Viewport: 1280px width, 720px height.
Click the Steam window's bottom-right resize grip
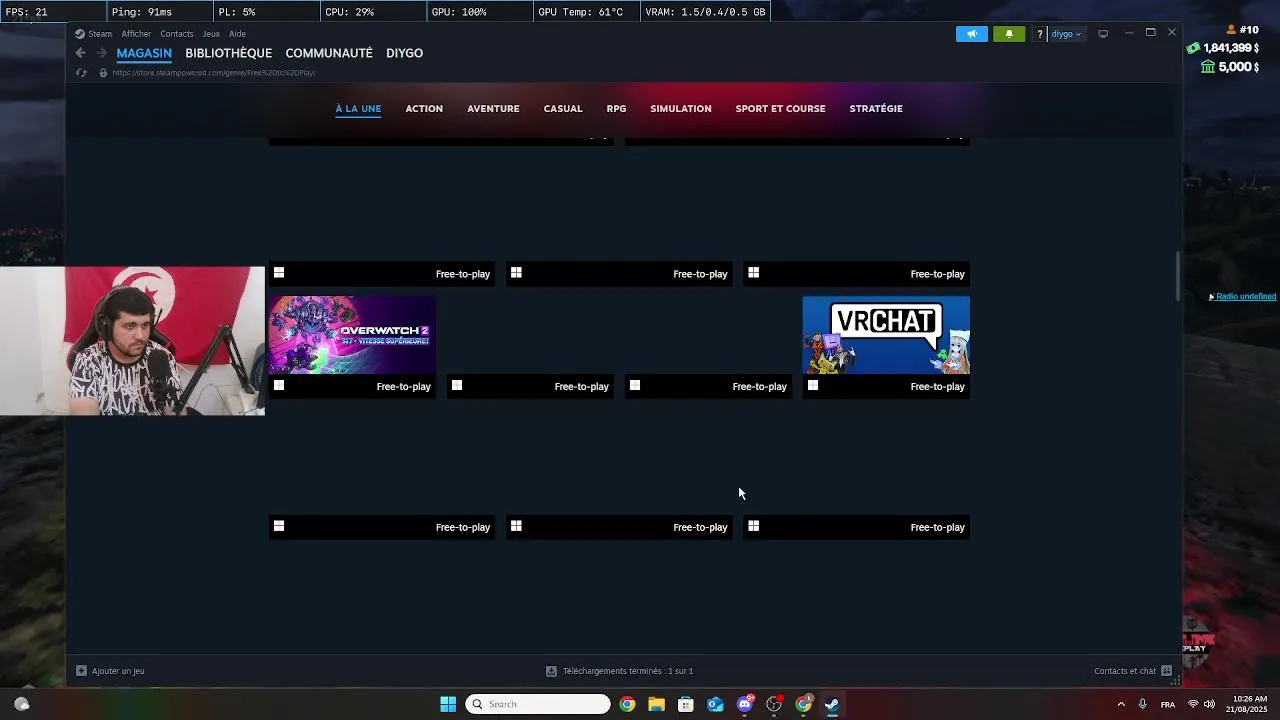(x=1176, y=681)
